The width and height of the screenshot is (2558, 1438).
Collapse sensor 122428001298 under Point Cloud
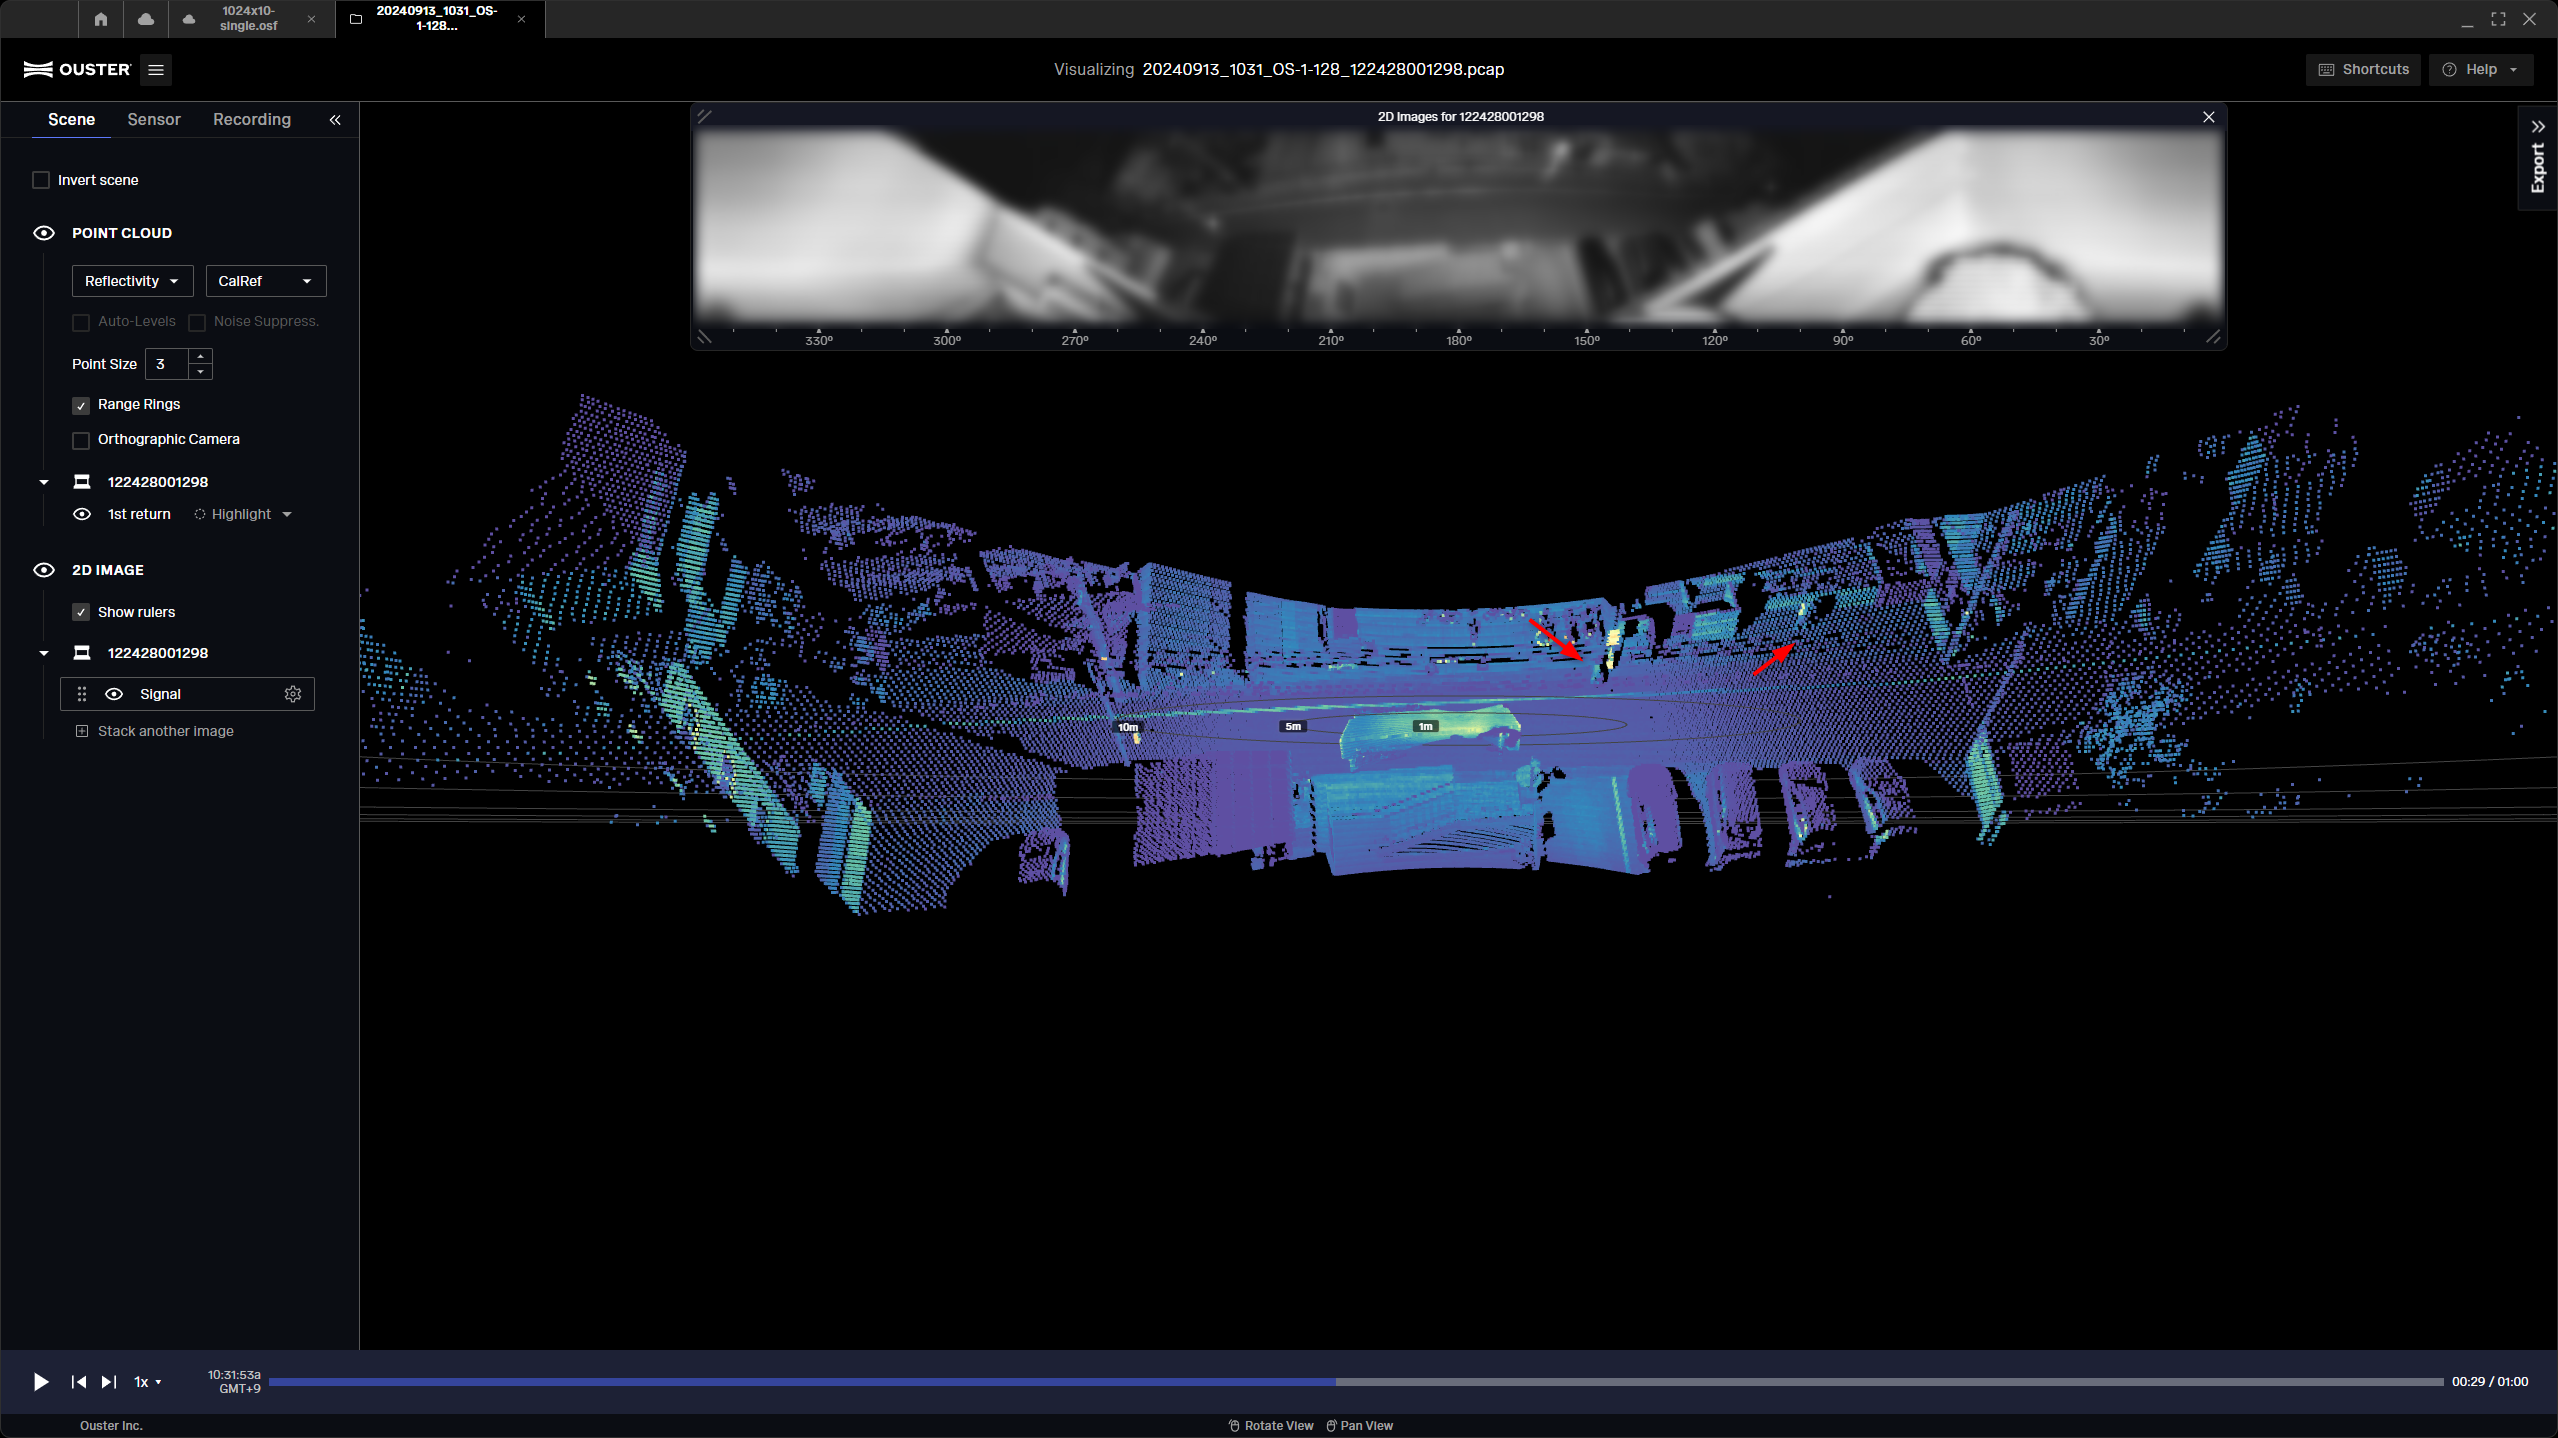click(43, 481)
